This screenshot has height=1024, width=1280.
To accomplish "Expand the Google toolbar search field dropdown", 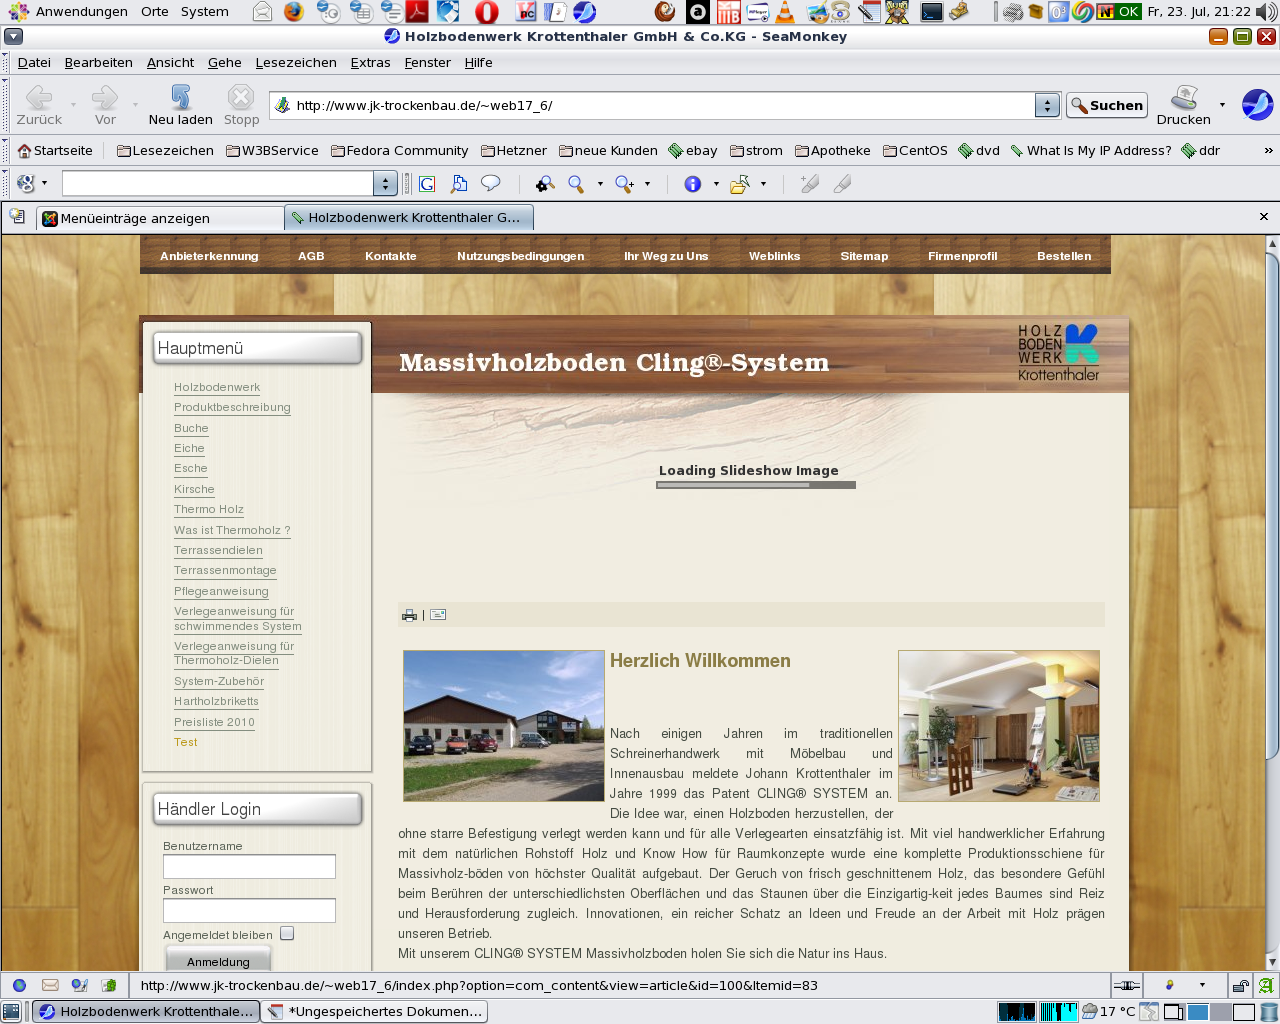I will pyautogui.click(x=385, y=184).
